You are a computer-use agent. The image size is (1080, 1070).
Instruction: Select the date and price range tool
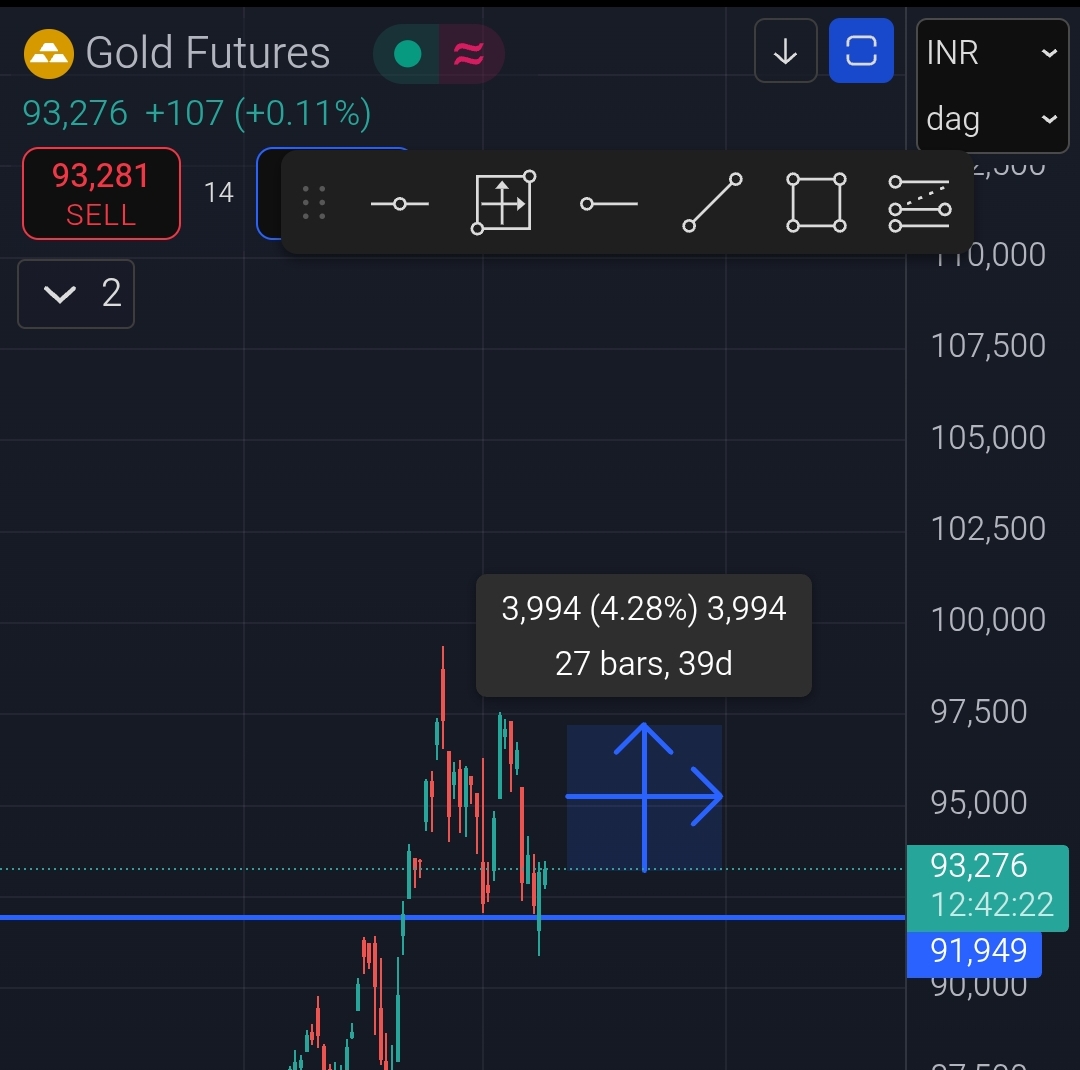(503, 204)
